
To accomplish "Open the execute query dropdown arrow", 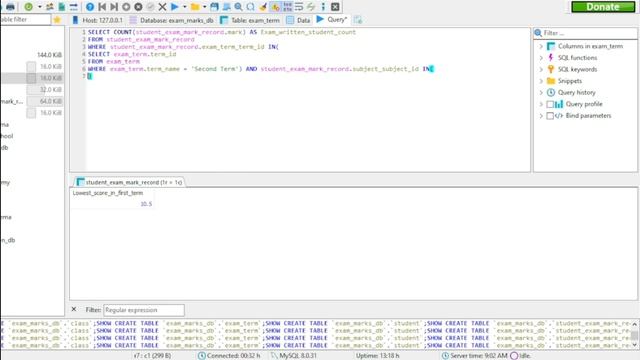I will pos(184,7).
